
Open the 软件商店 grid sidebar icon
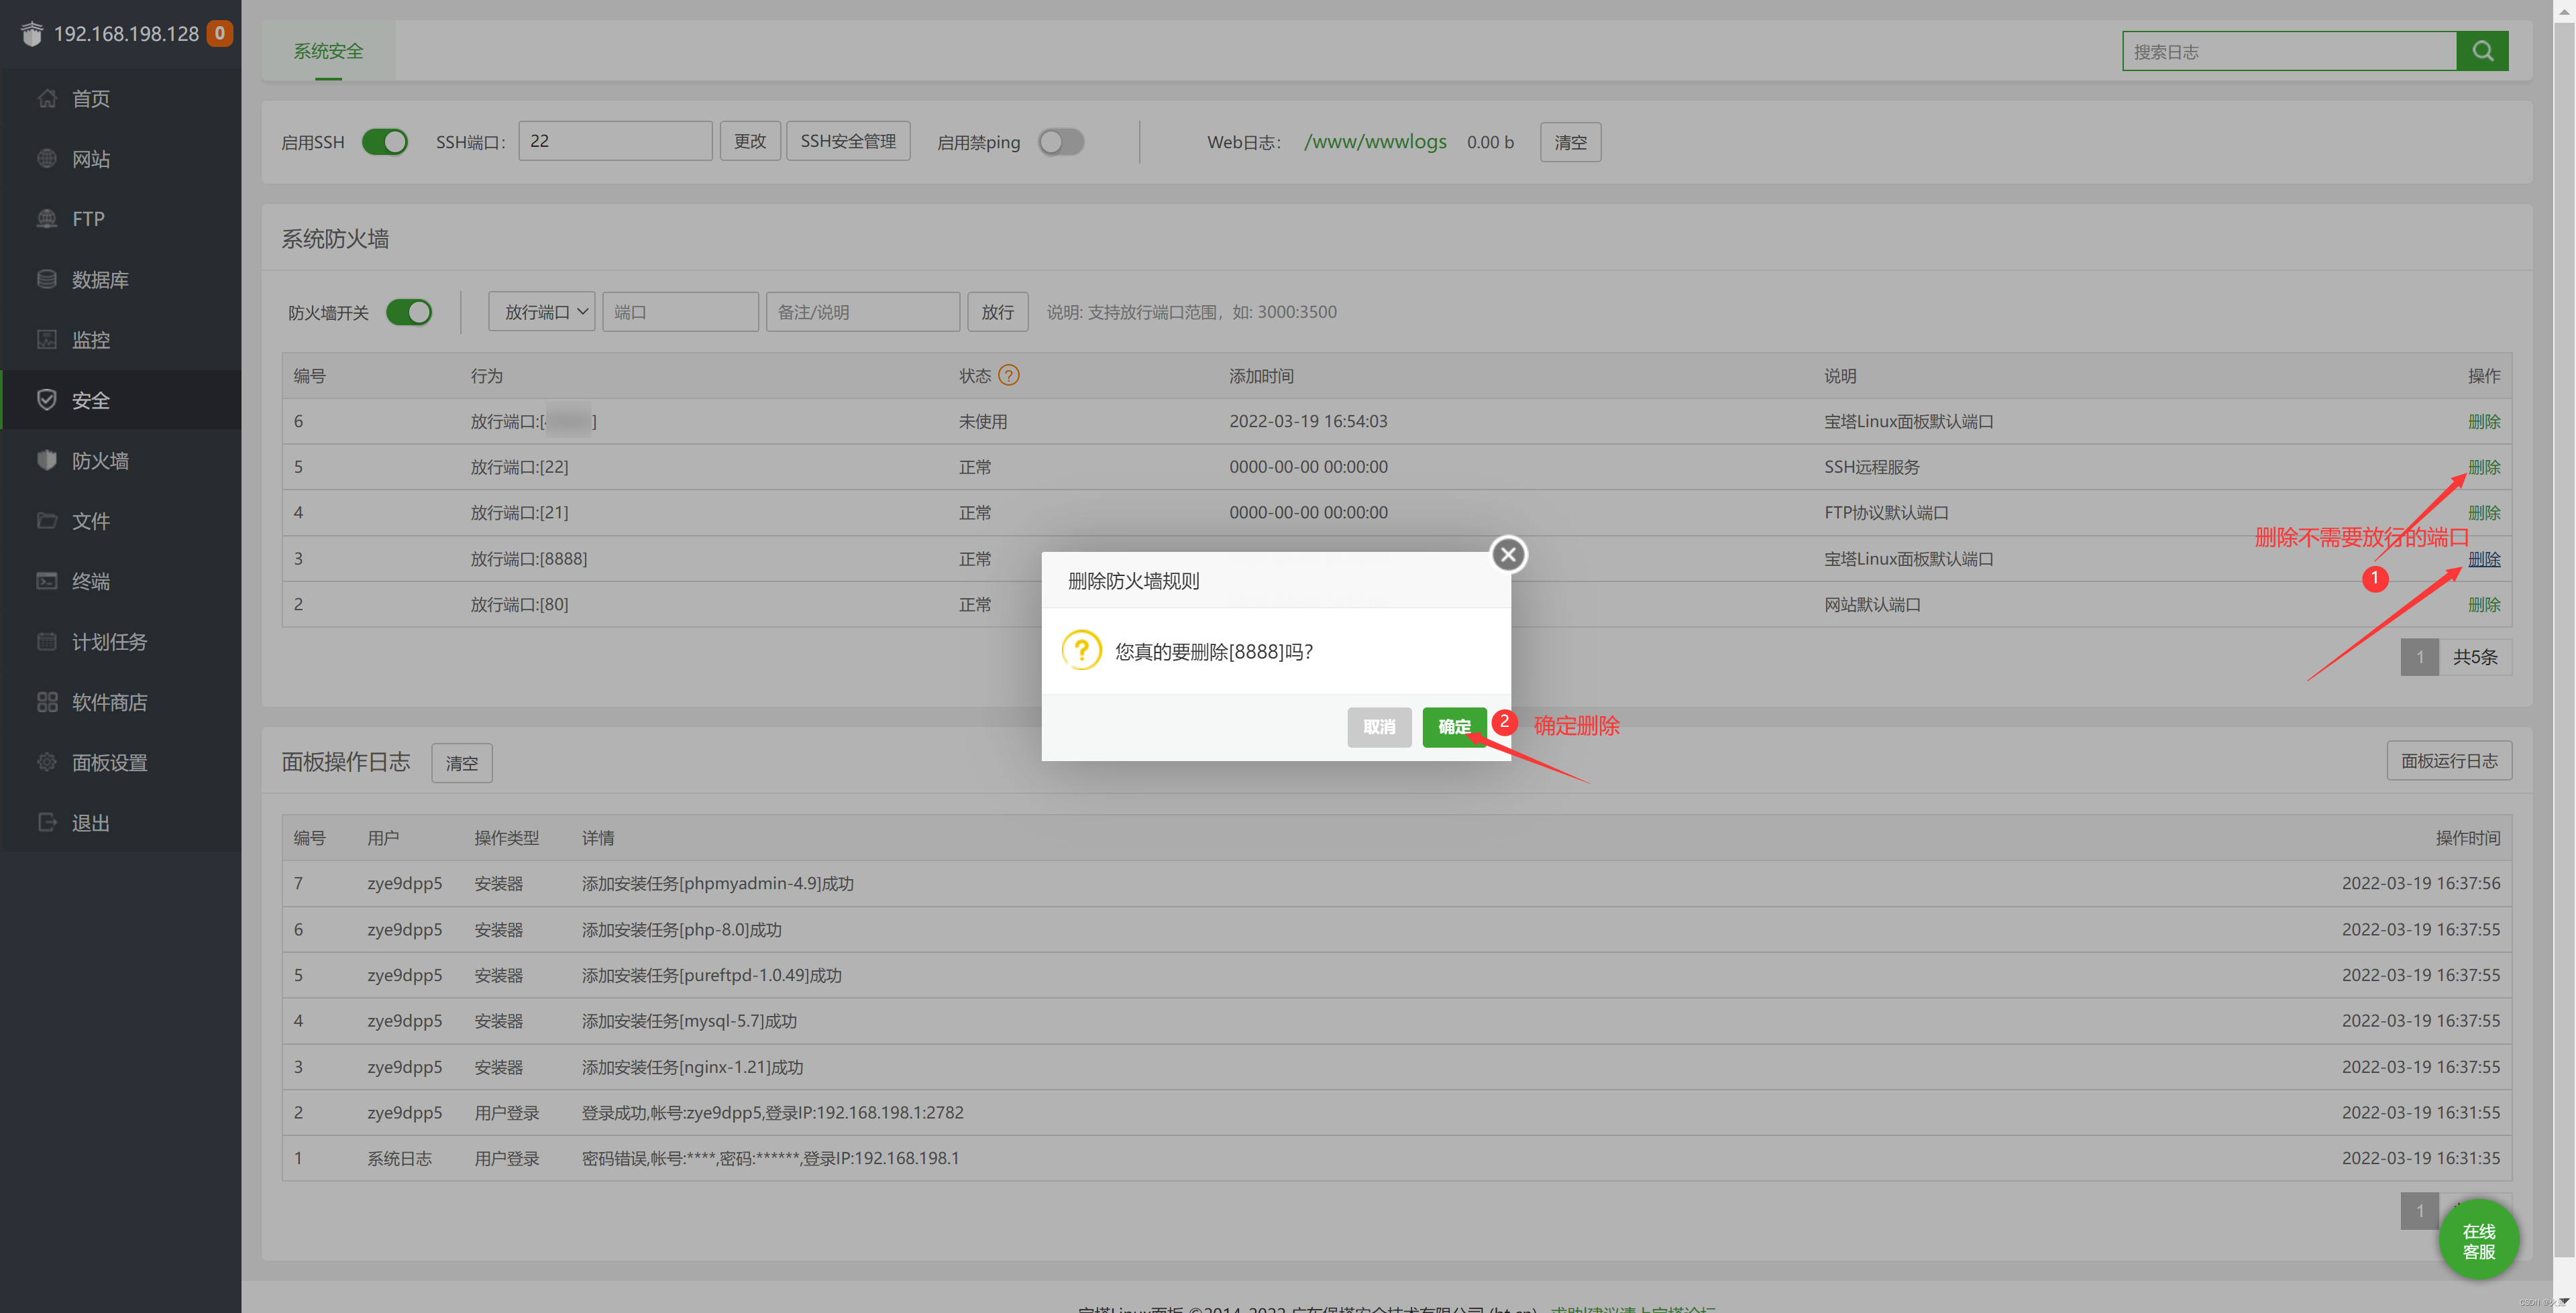(47, 702)
